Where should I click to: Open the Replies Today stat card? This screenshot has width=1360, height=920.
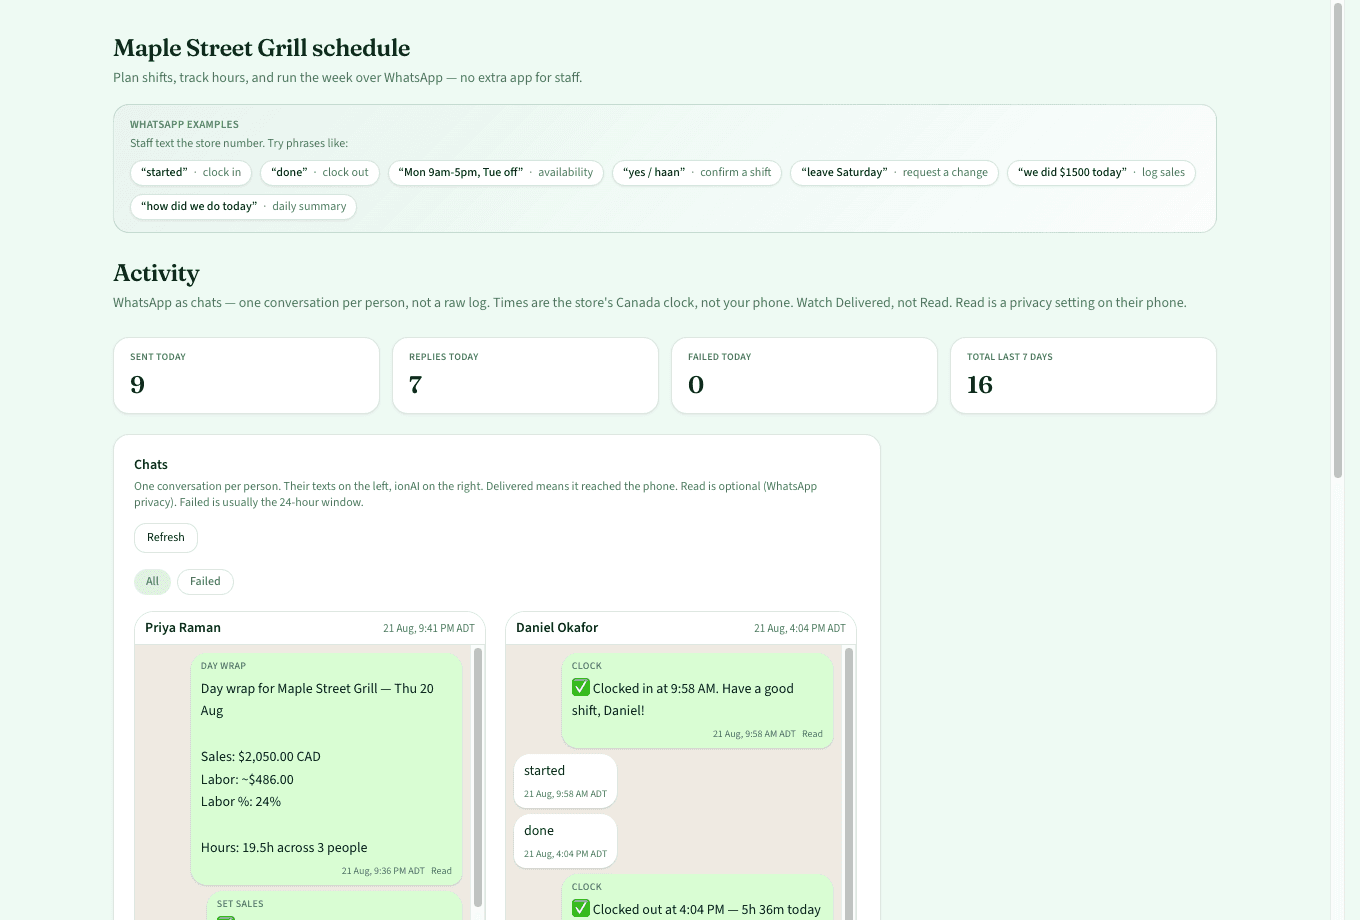click(525, 375)
